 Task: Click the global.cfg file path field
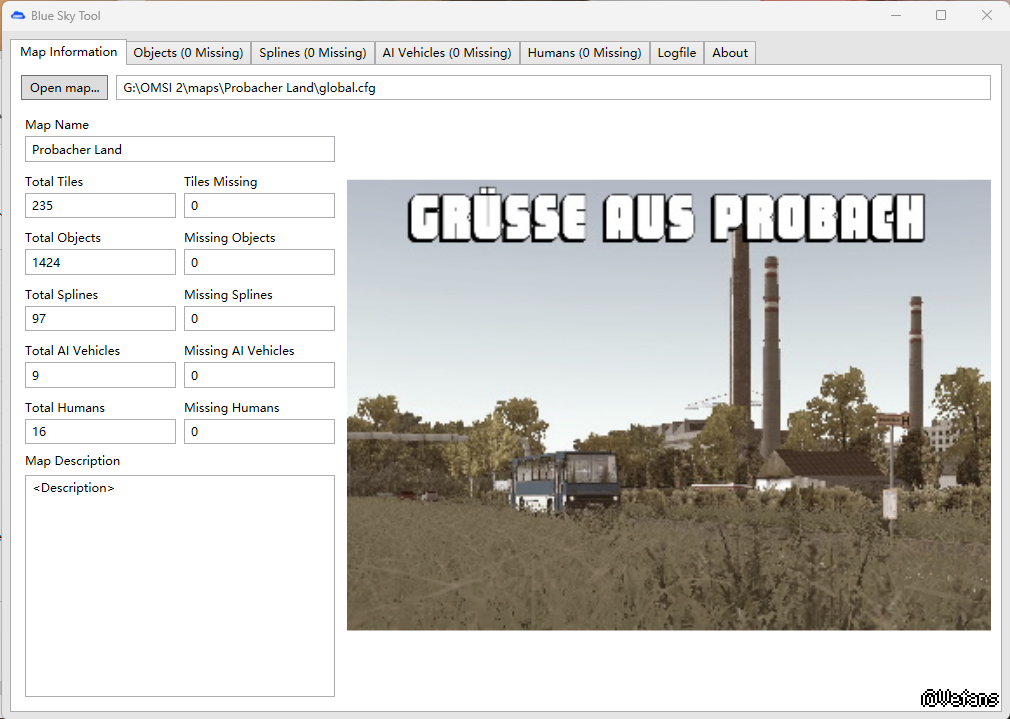click(x=552, y=88)
